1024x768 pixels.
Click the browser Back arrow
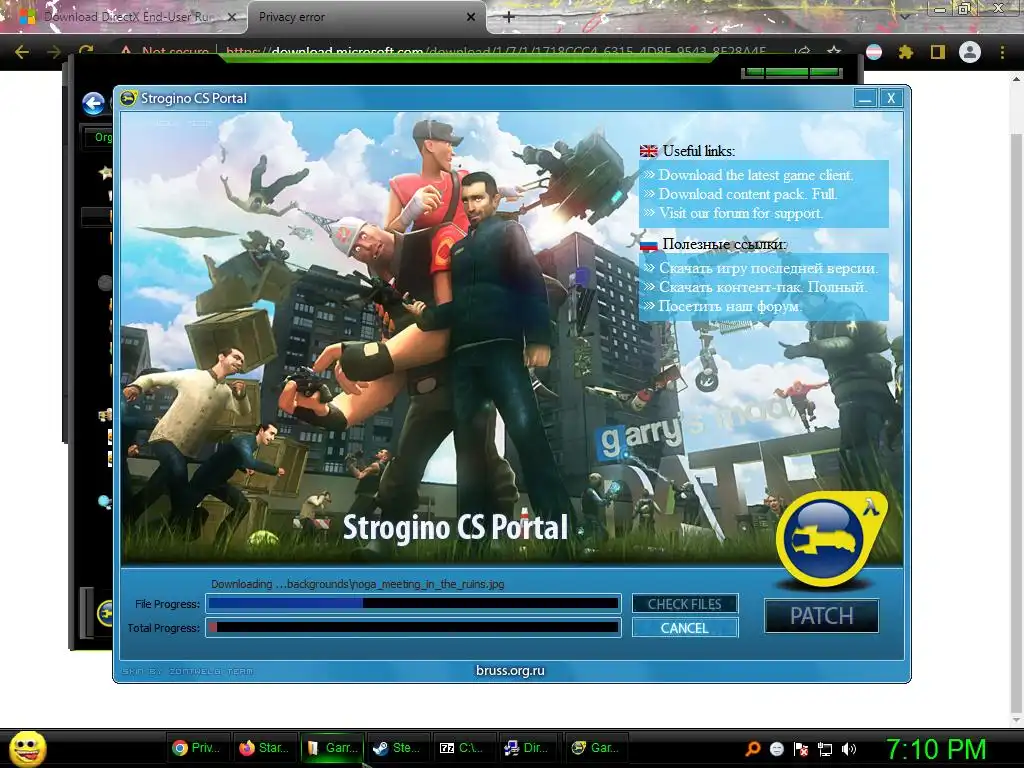(x=22, y=52)
